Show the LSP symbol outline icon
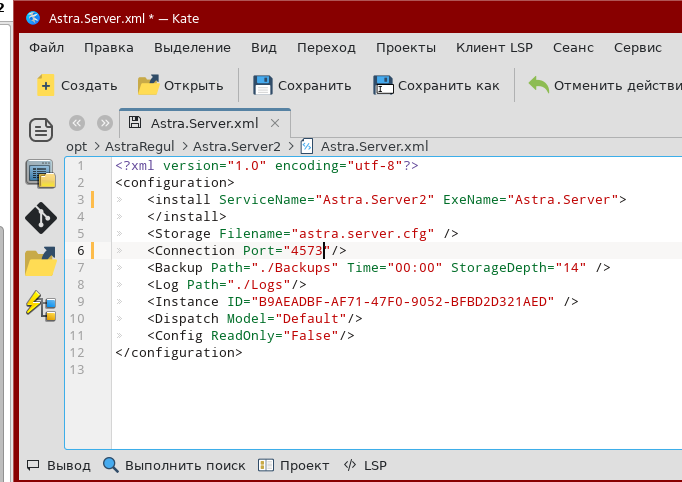The image size is (682, 482). [x=41, y=305]
